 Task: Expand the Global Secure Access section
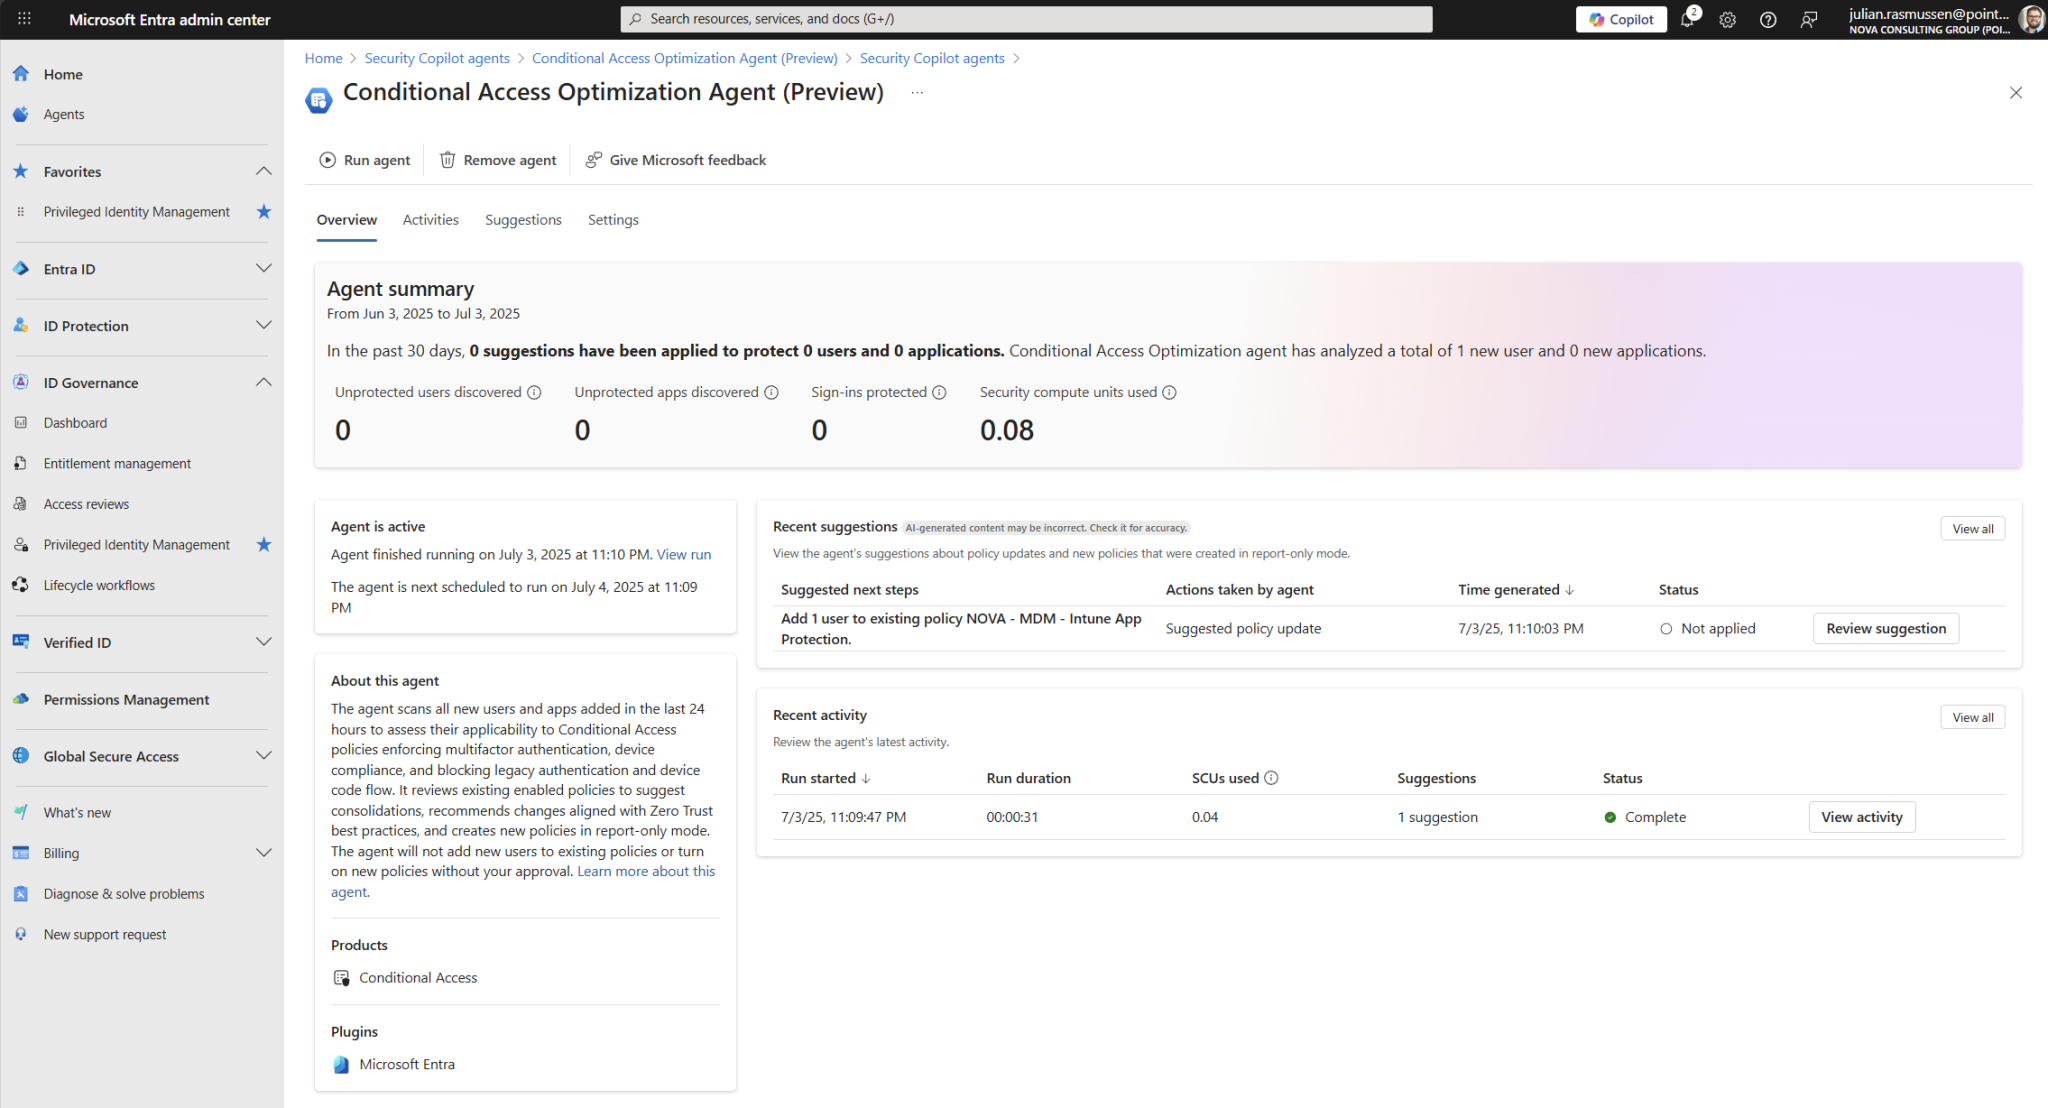[264, 755]
